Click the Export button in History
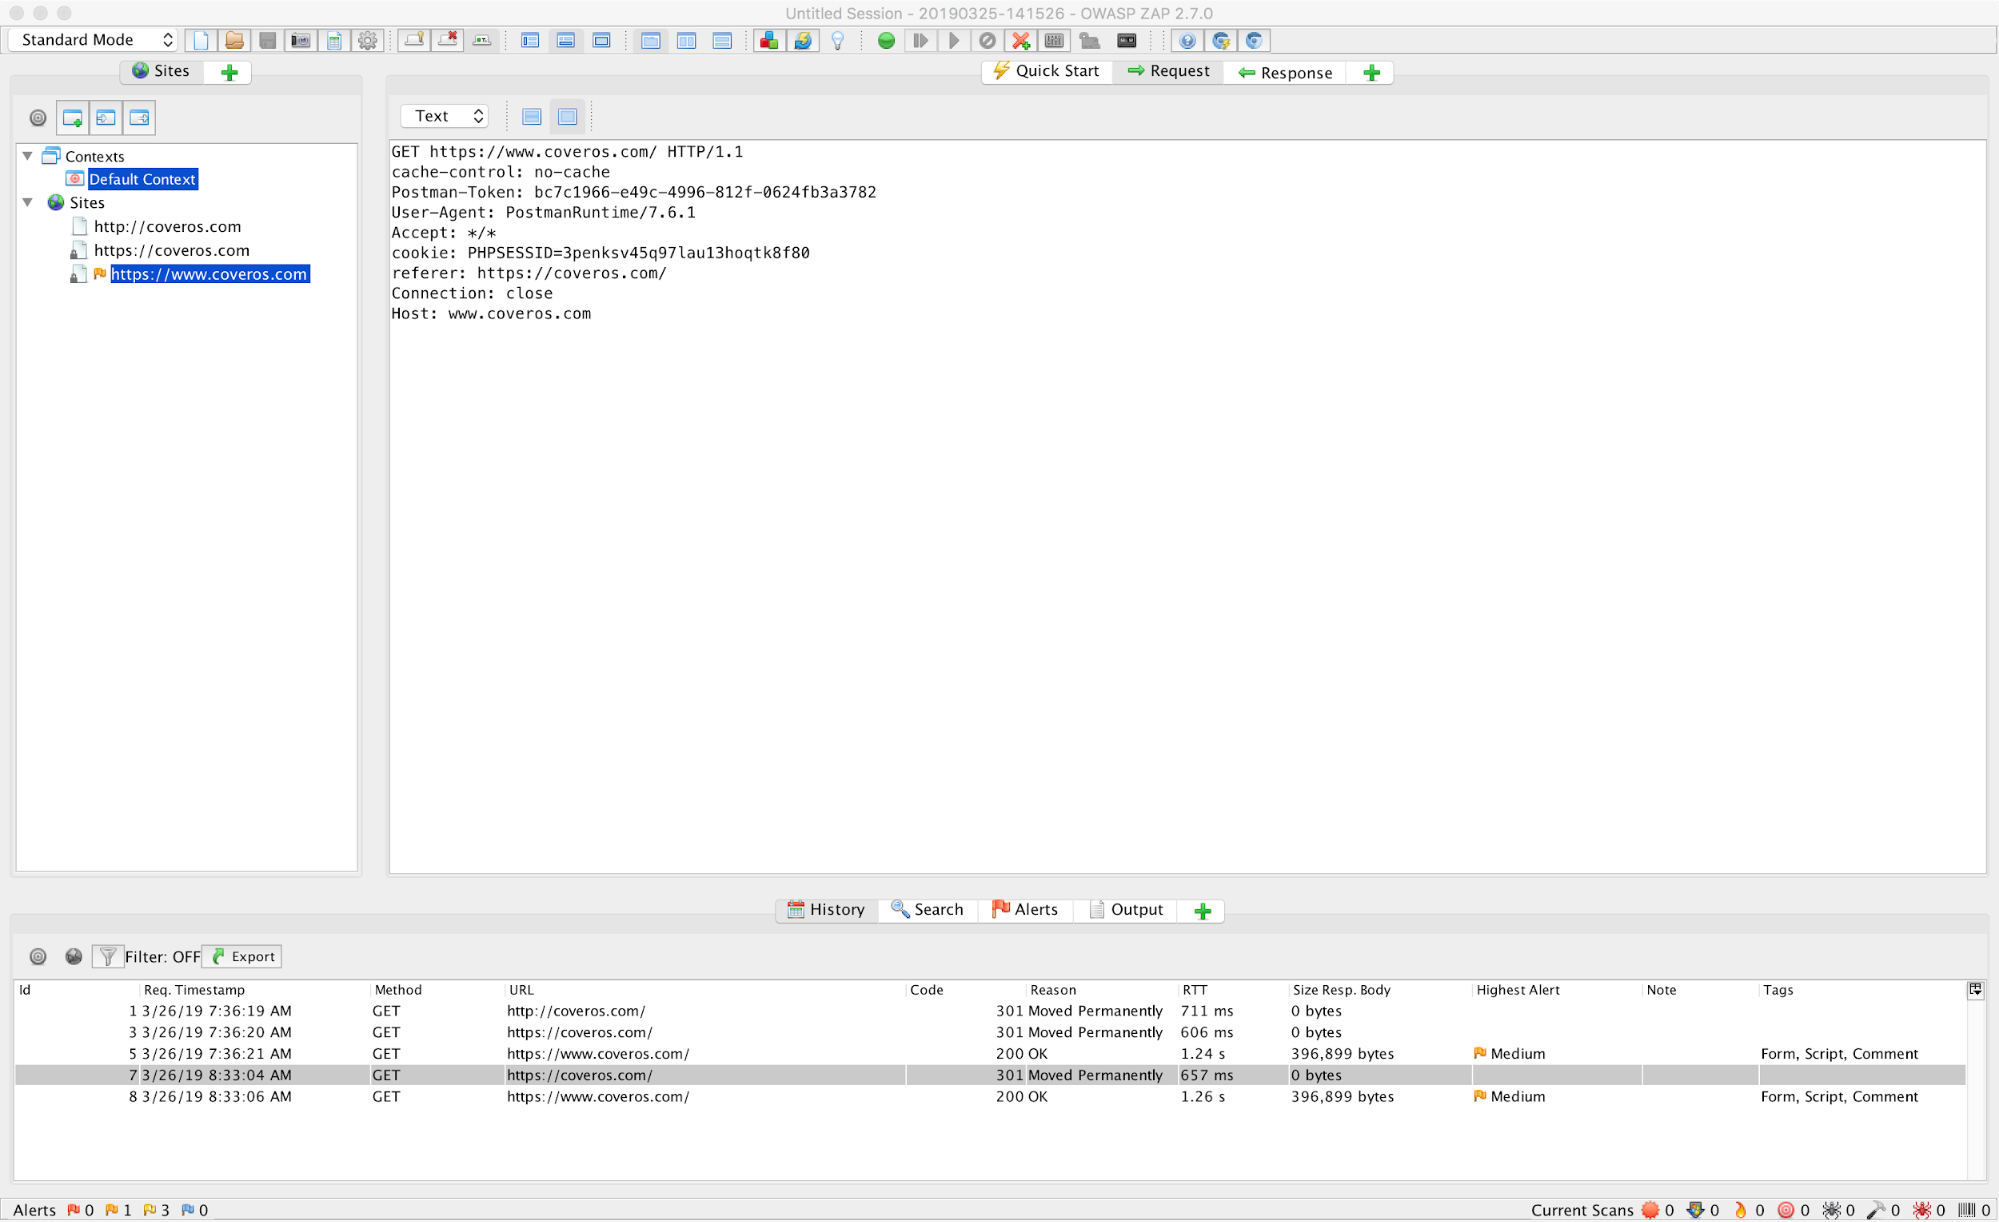1999x1222 pixels. click(x=243, y=956)
